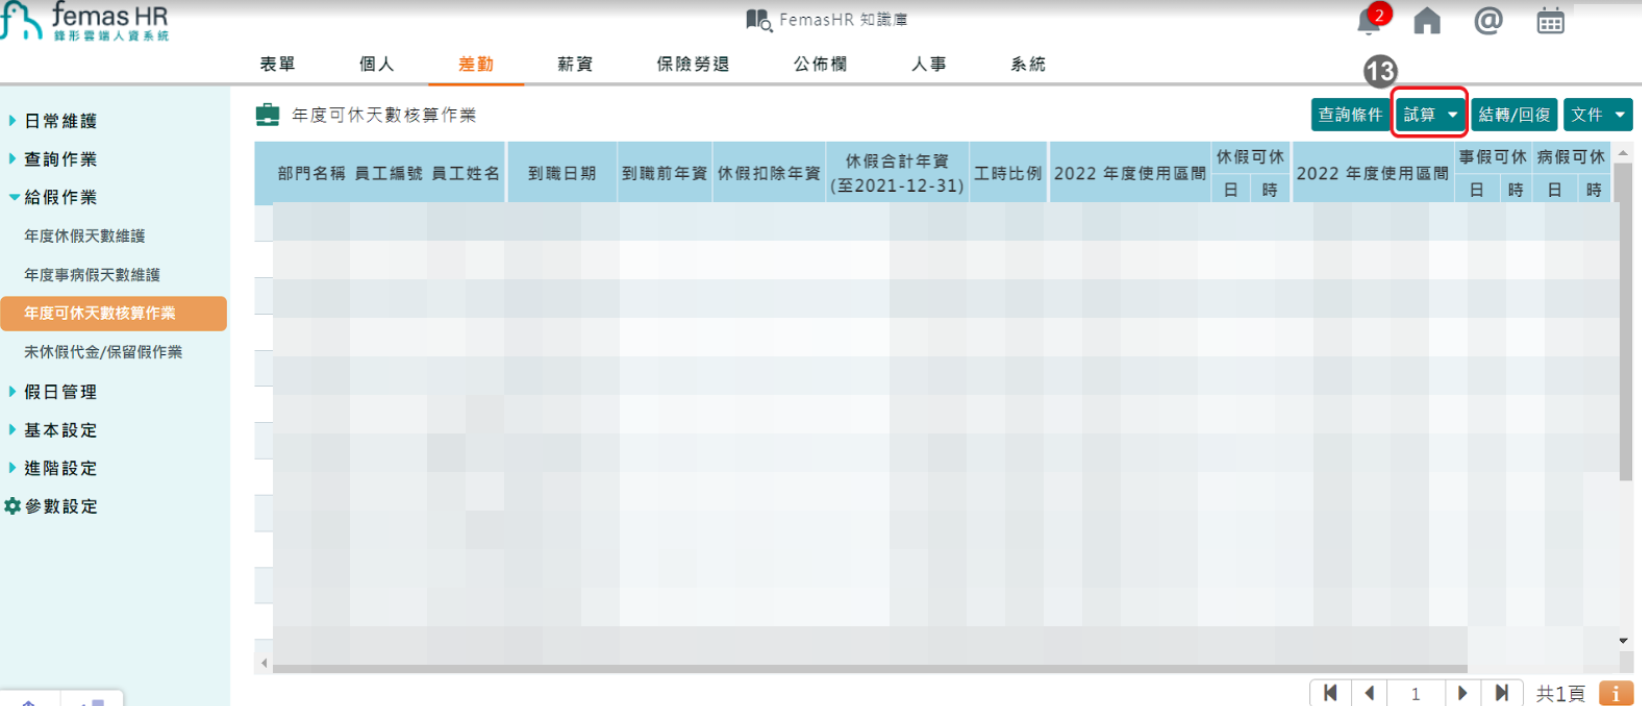Click the 查詢條件 button
This screenshot has width=1642, height=706.
[x=1350, y=115]
